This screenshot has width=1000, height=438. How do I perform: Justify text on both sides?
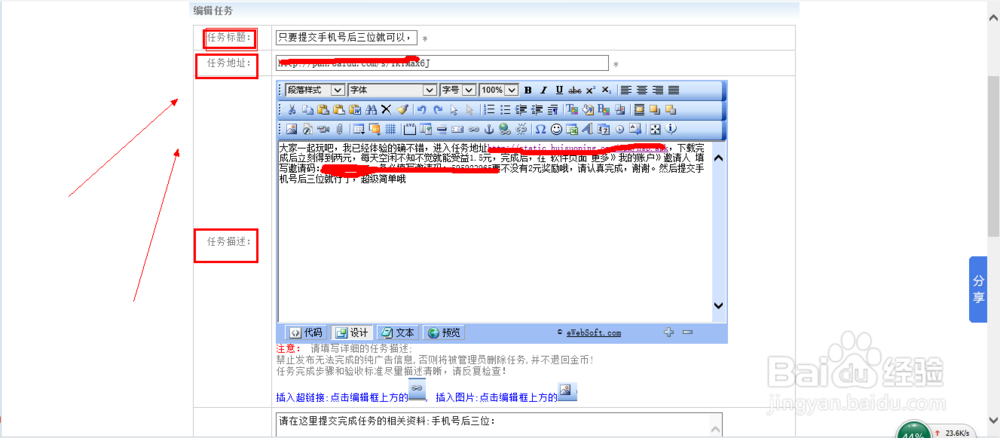[673, 90]
